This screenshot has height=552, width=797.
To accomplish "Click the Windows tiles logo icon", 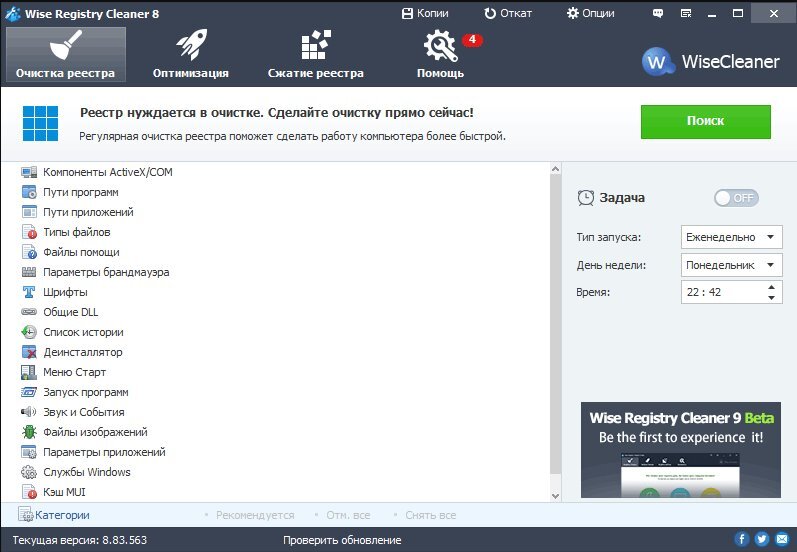I will [x=41, y=124].
